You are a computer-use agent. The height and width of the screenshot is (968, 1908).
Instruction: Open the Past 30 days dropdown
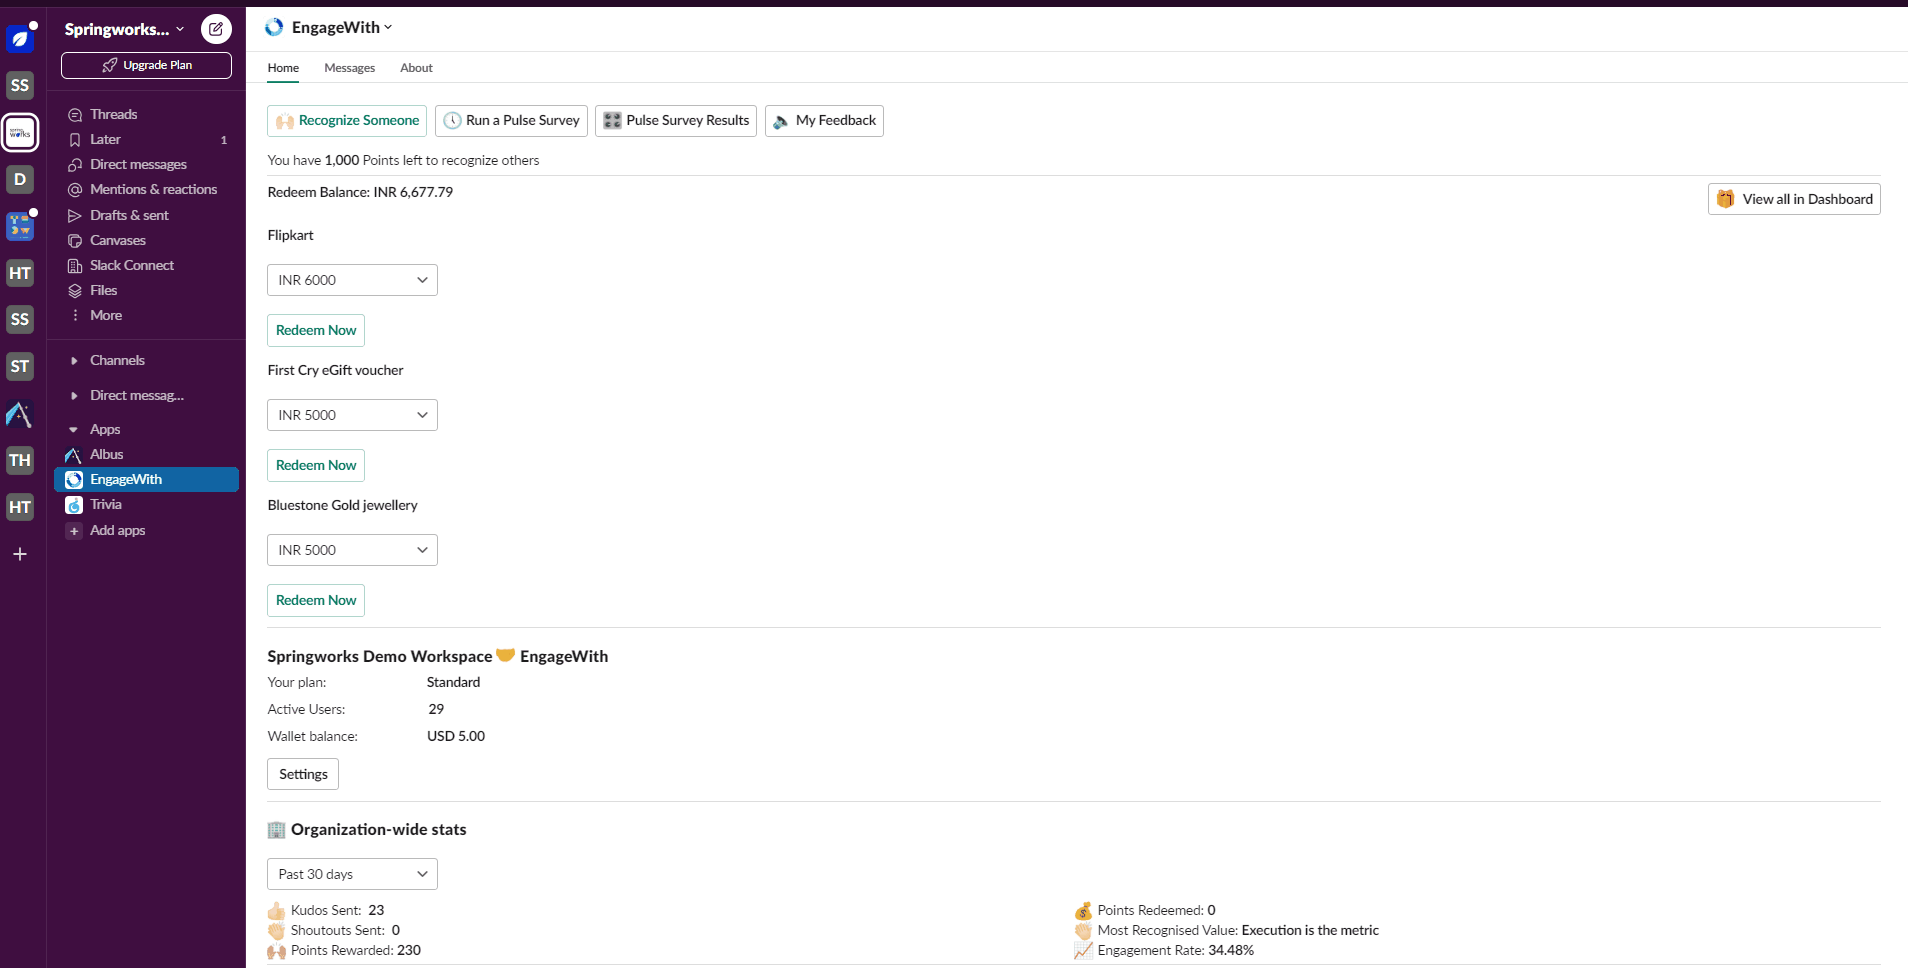[352, 874]
